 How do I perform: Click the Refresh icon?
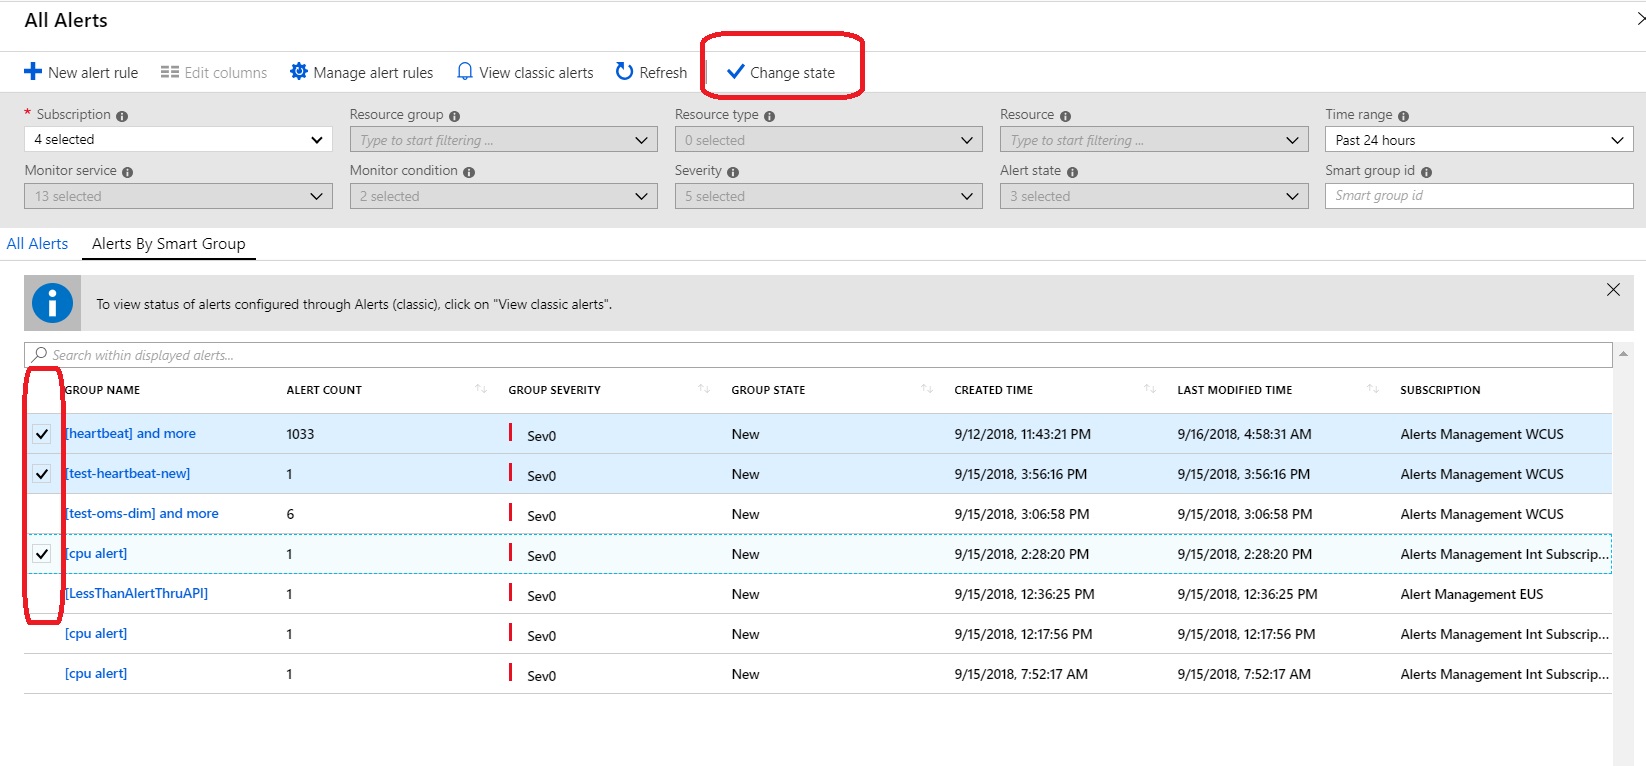[x=624, y=72]
